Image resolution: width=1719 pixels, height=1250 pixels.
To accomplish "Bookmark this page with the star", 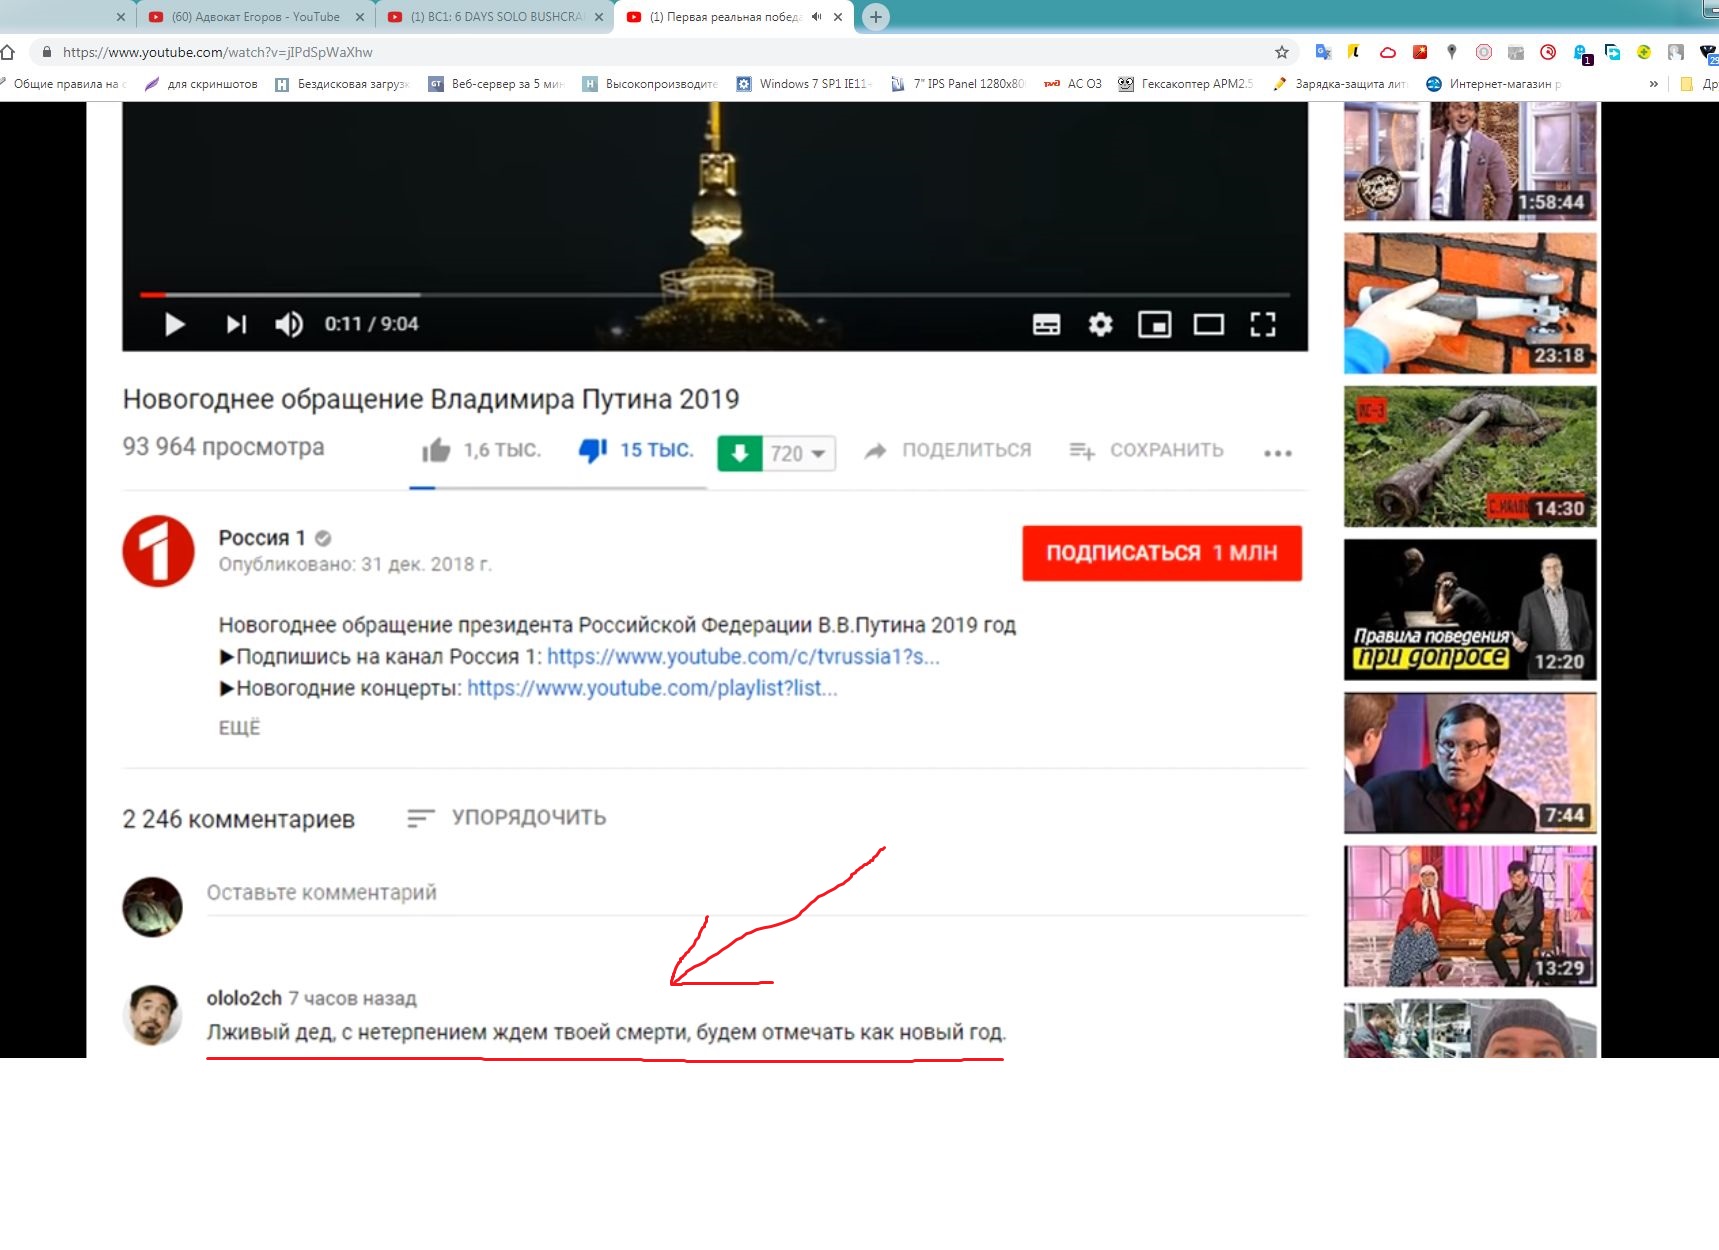I will coord(1282,52).
